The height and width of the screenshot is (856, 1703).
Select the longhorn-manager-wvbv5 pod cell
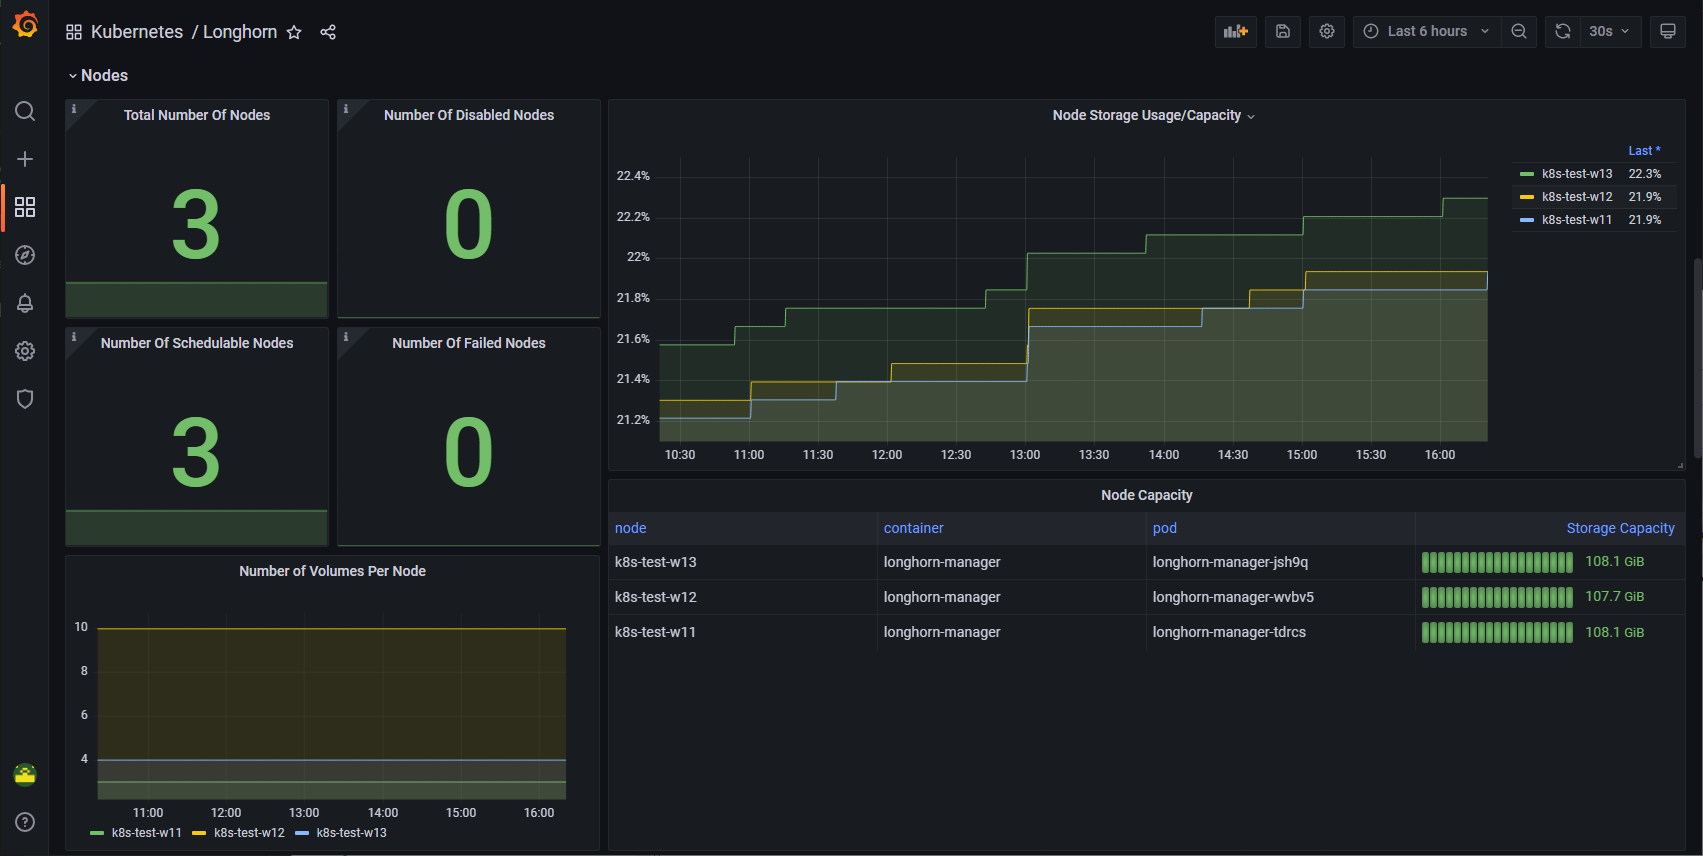(x=1280, y=597)
